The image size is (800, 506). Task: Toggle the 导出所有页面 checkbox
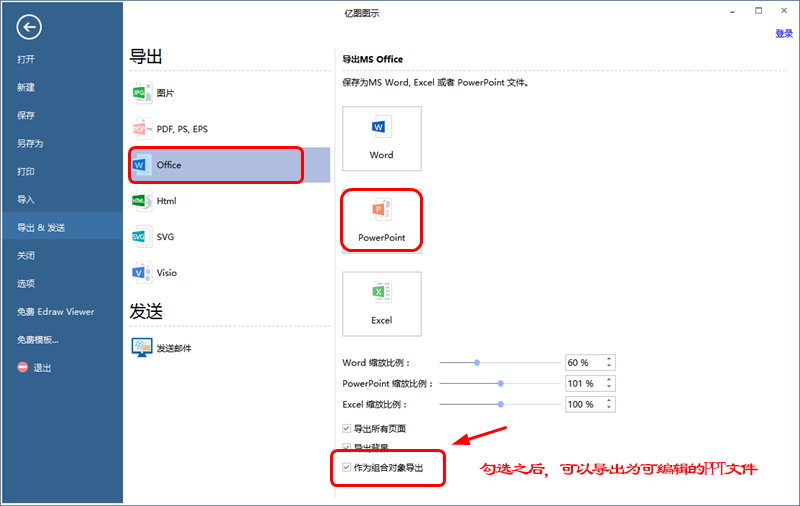pyautogui.click(x=346, y=428)
